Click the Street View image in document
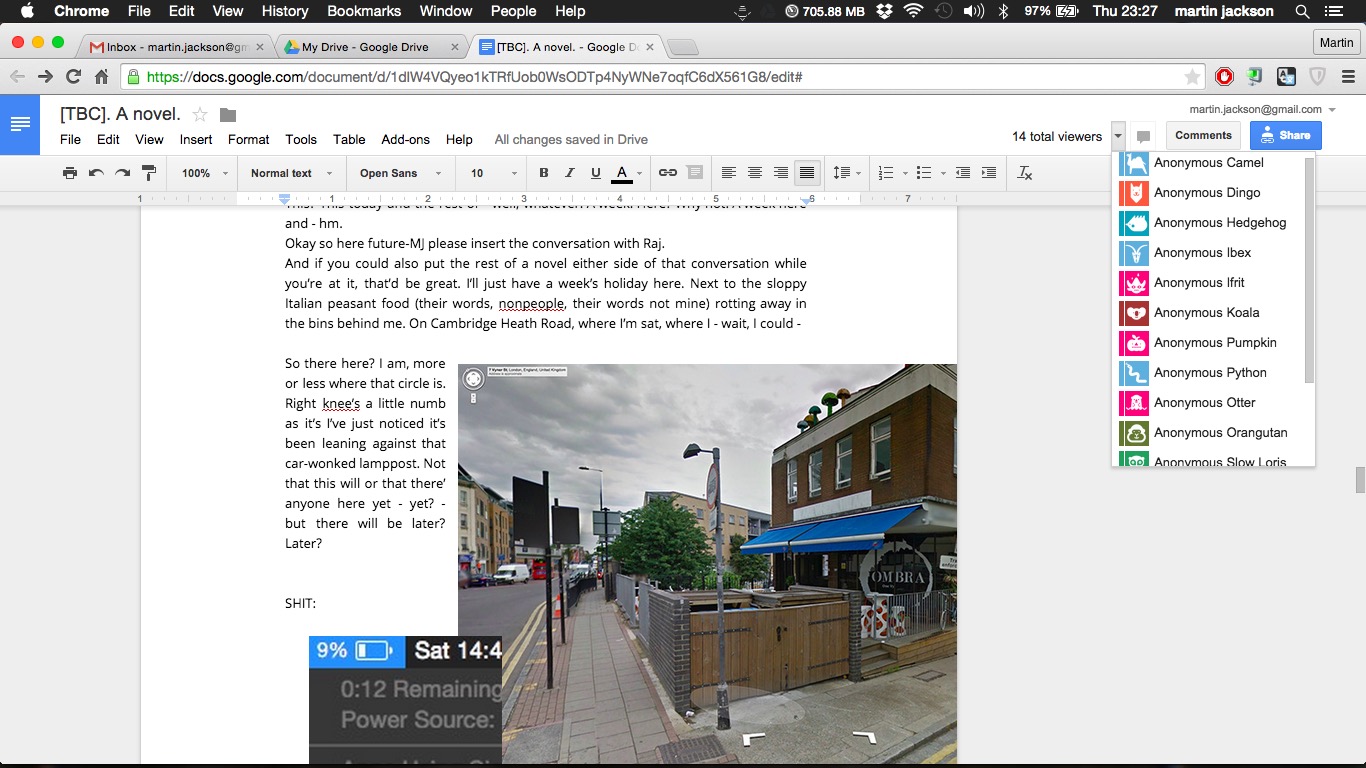This screenshot has width=1366, height=768. click(707, 565)
